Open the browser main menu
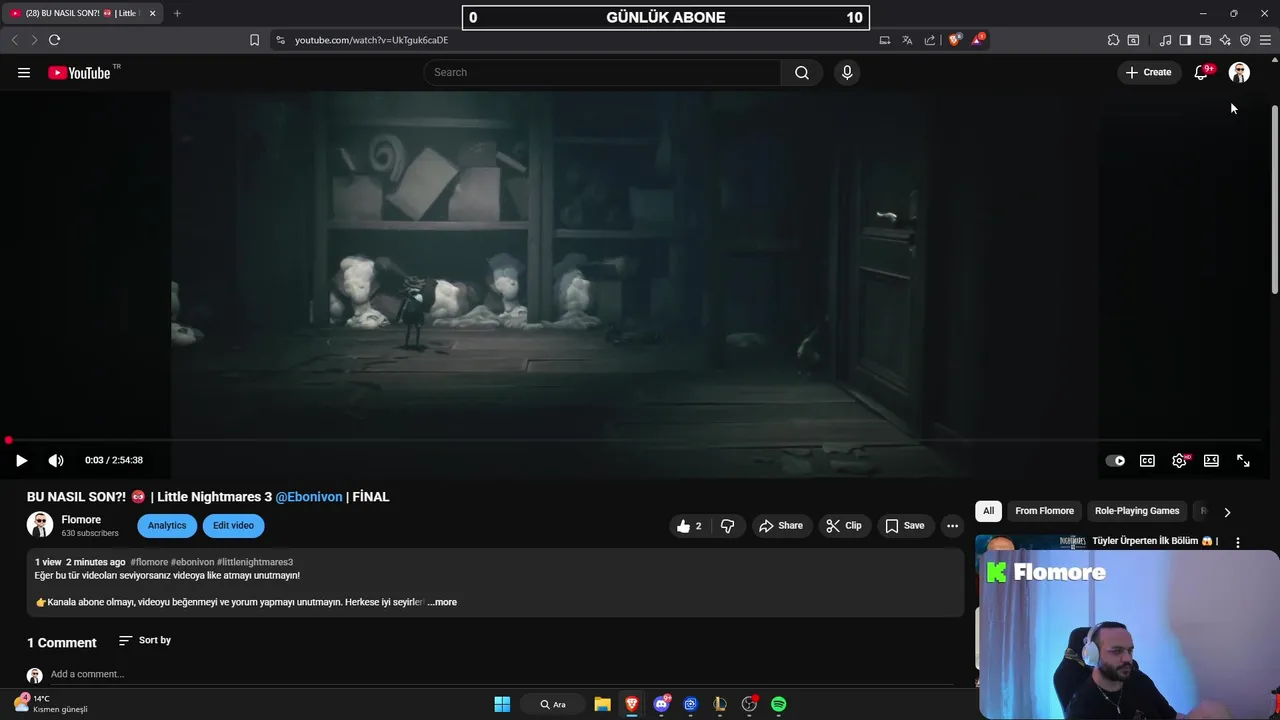This screenshot has width=1280, height=720. coord(1265,40)
